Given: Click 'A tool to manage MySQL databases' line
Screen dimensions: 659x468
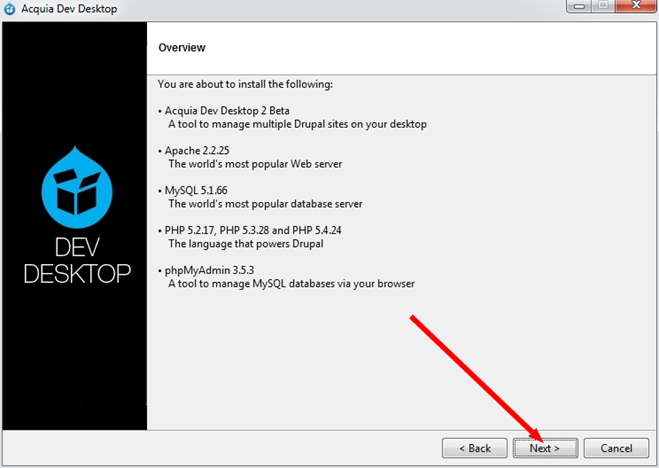Looking at the screenshot, I should (291, 284).
